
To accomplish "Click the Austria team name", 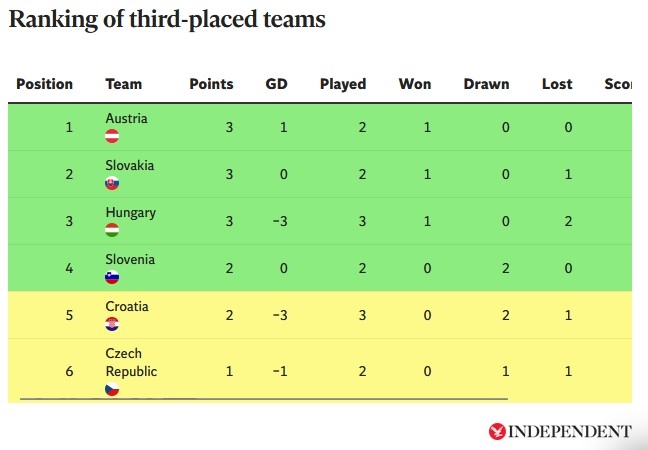I will [126, 118].
